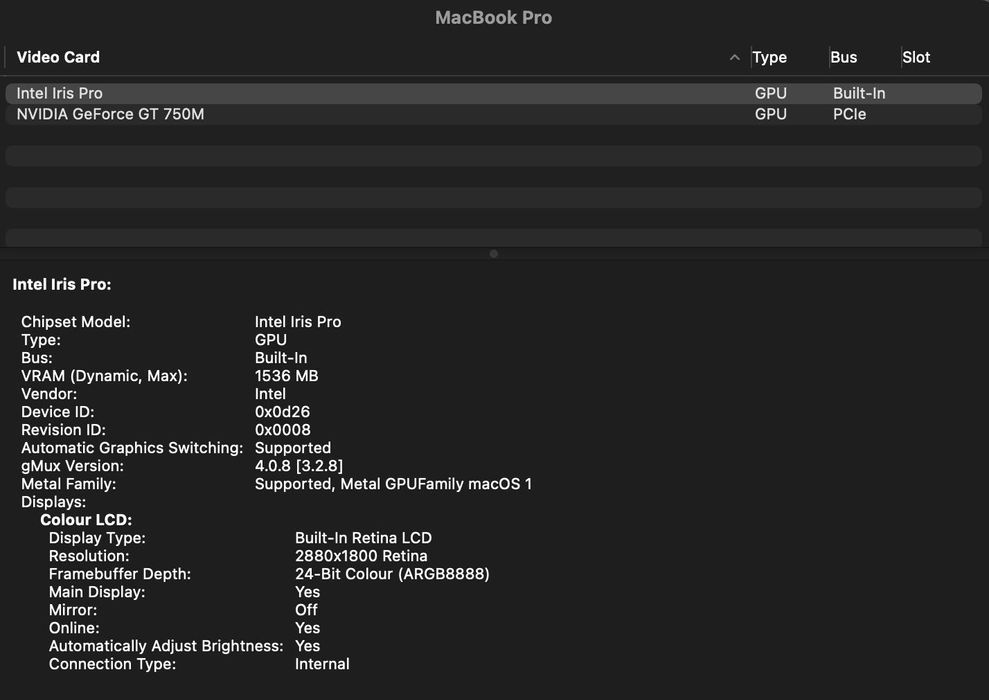Click the Supported value for graphics switching
This screenshot has width=989, height=700.
click(x=293, y=448)
